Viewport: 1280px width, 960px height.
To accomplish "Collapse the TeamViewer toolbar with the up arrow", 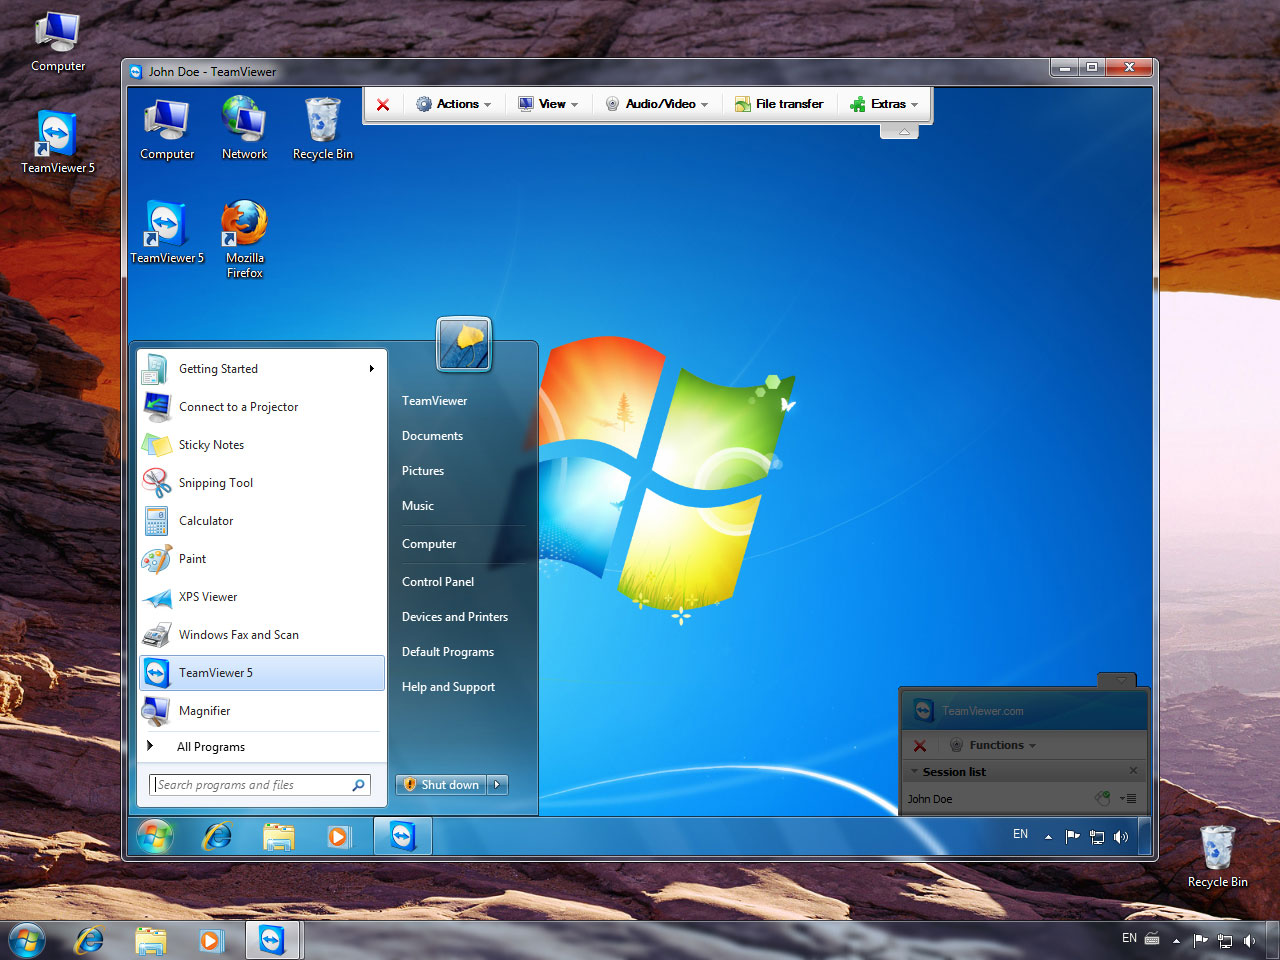I will tap(900, 132).
